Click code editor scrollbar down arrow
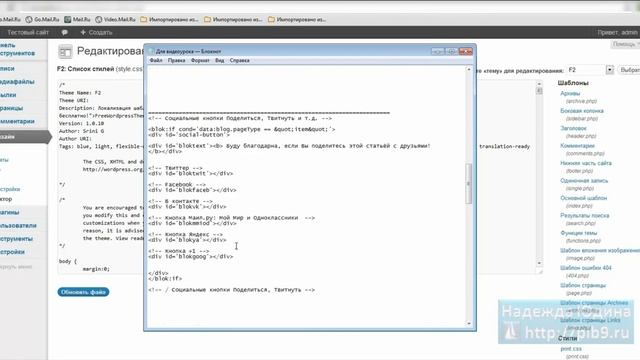The image size is (640, 360). (539, 263)
